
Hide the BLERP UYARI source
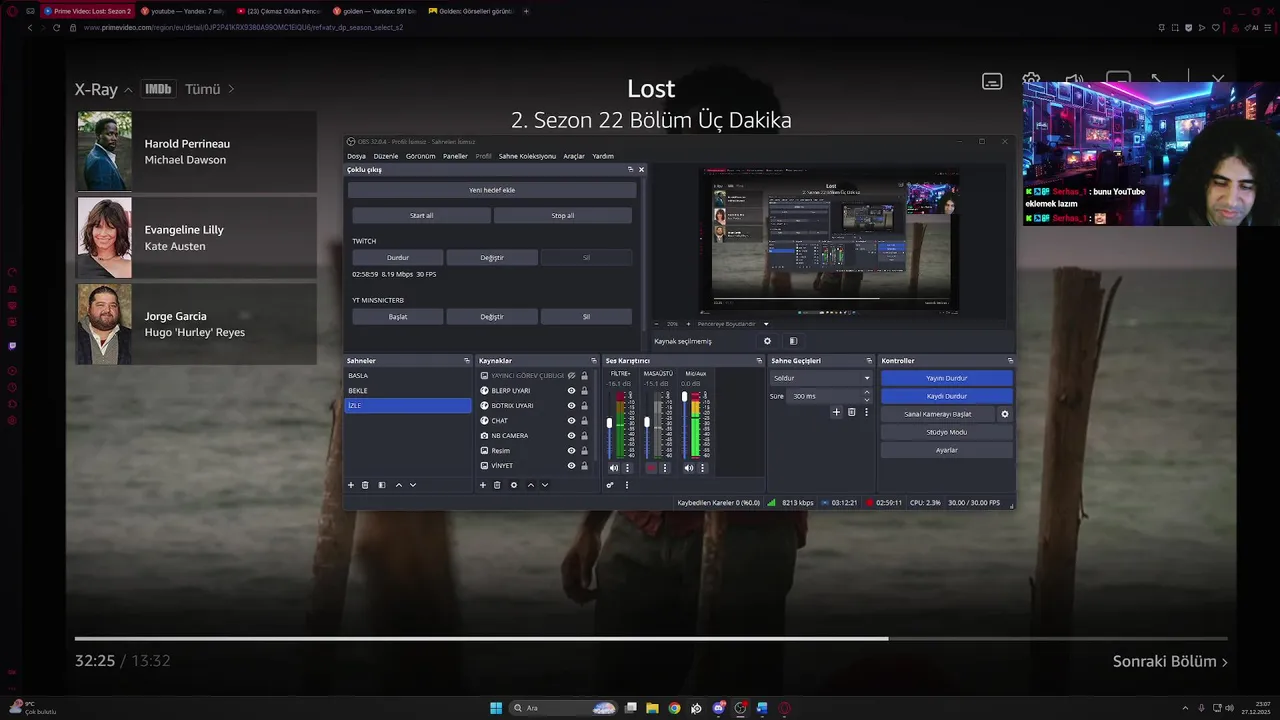point(571,391)
